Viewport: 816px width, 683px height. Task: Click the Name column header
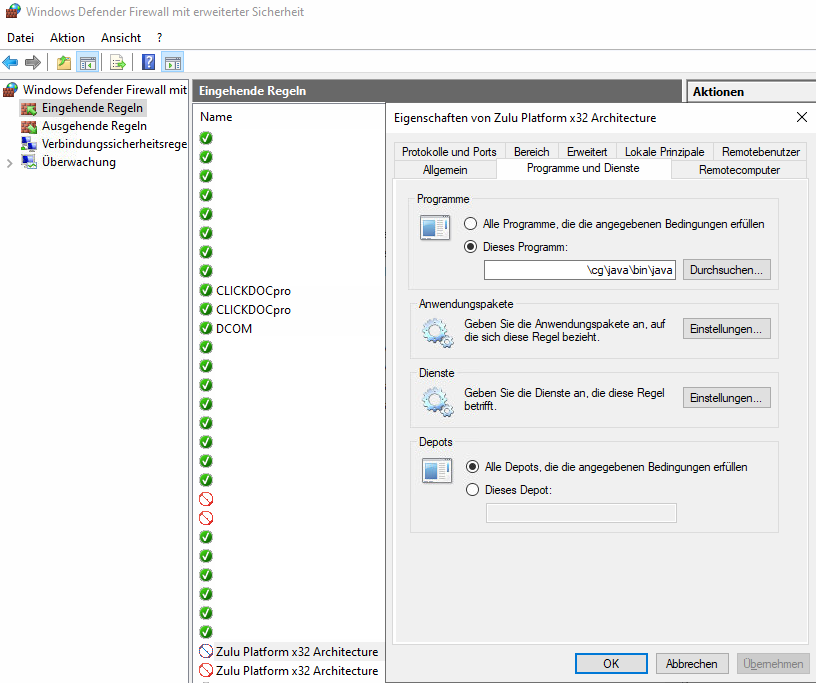tap(216, 117)
